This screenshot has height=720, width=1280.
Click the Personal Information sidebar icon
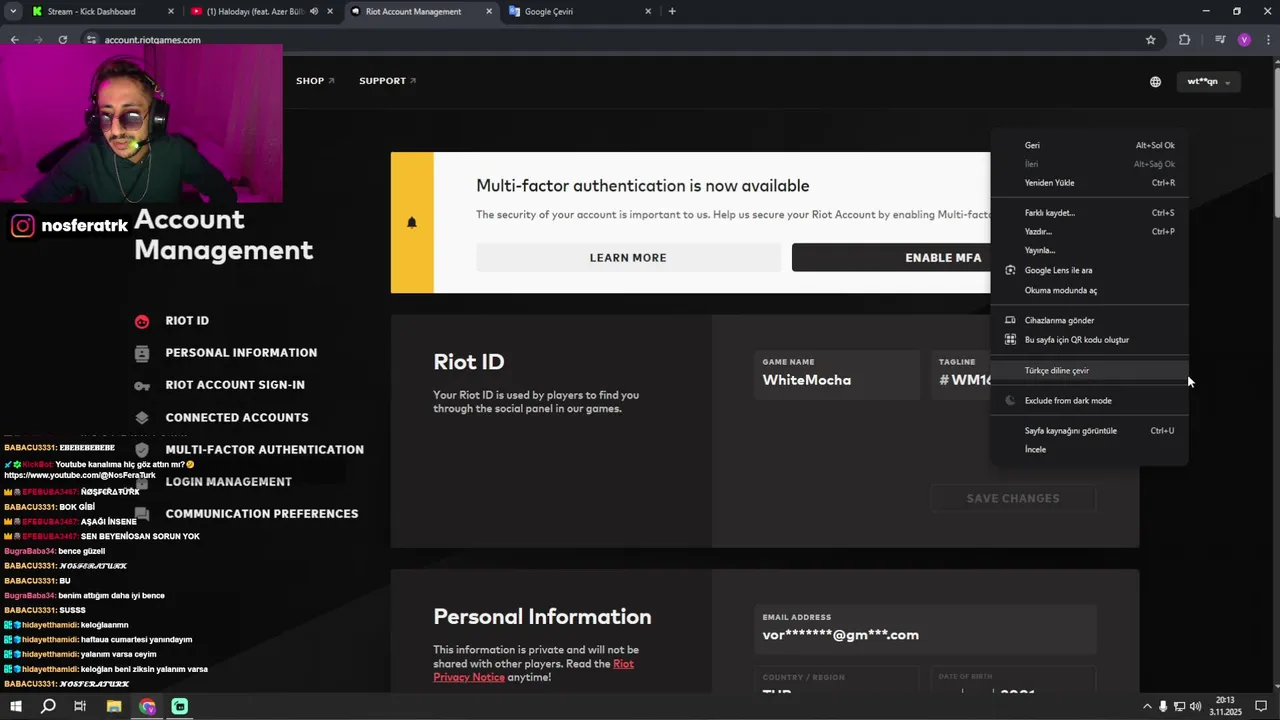point(142,353)
